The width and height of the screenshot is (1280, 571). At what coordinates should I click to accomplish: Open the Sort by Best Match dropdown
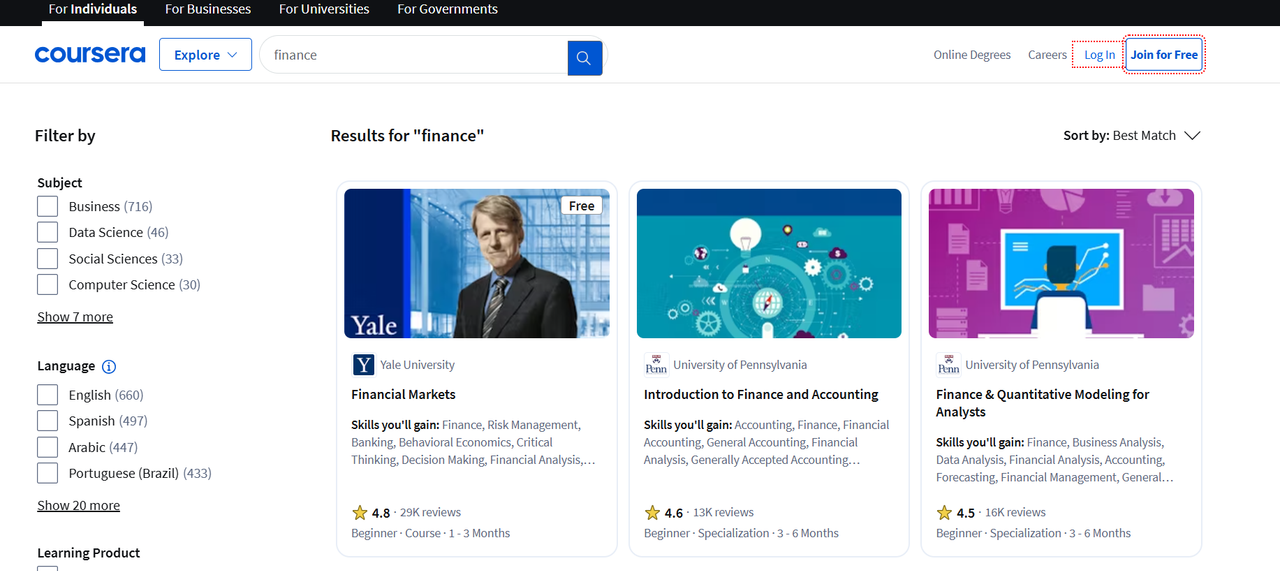click(1132, 136)
